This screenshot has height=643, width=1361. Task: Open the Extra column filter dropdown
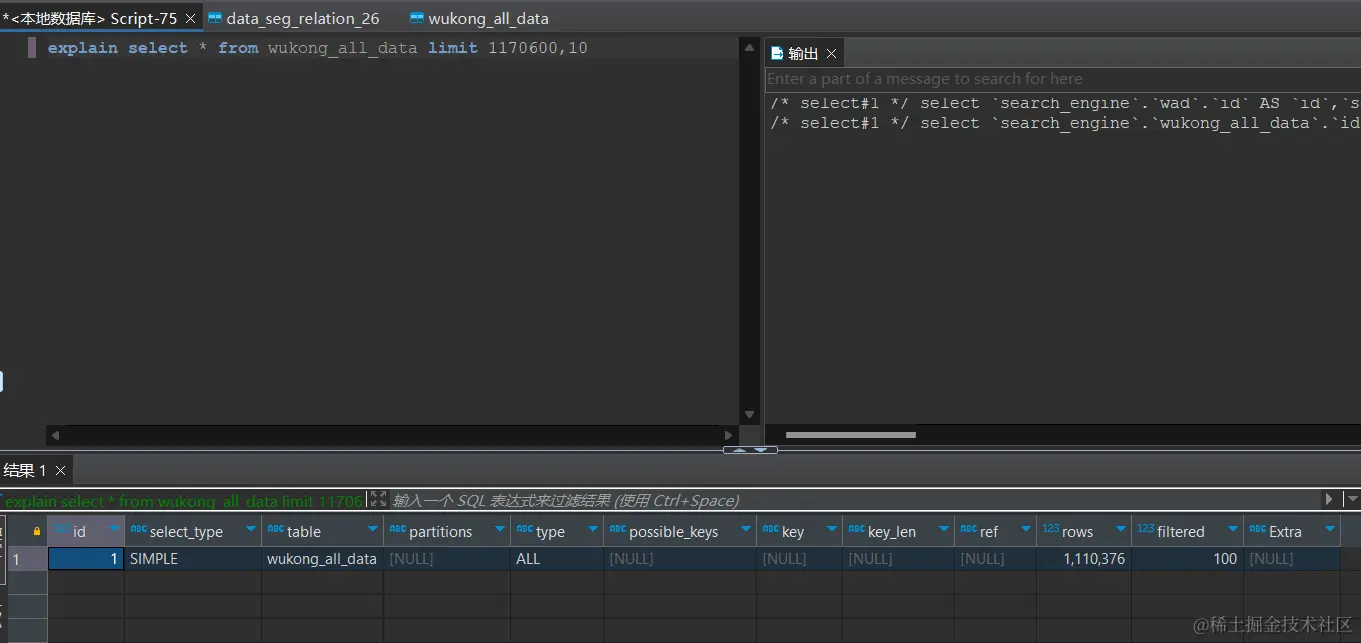coord(1330,529)
